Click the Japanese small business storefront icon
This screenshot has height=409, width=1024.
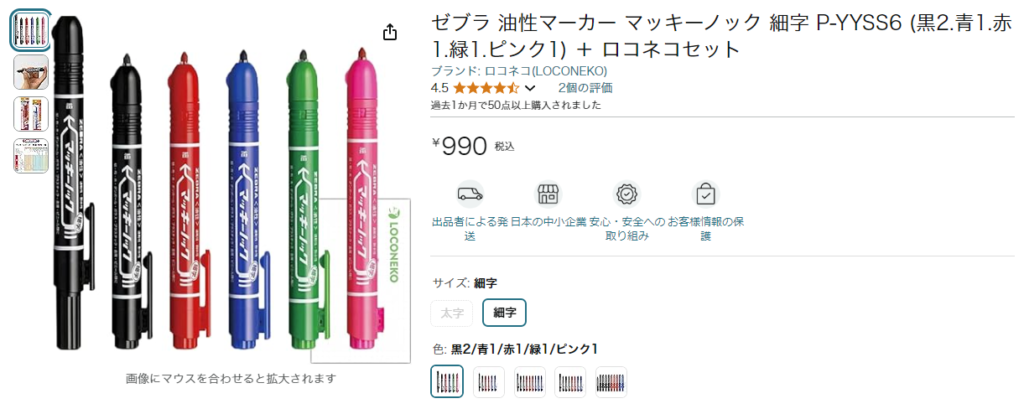pyautogui.click(x=547, y=194)
